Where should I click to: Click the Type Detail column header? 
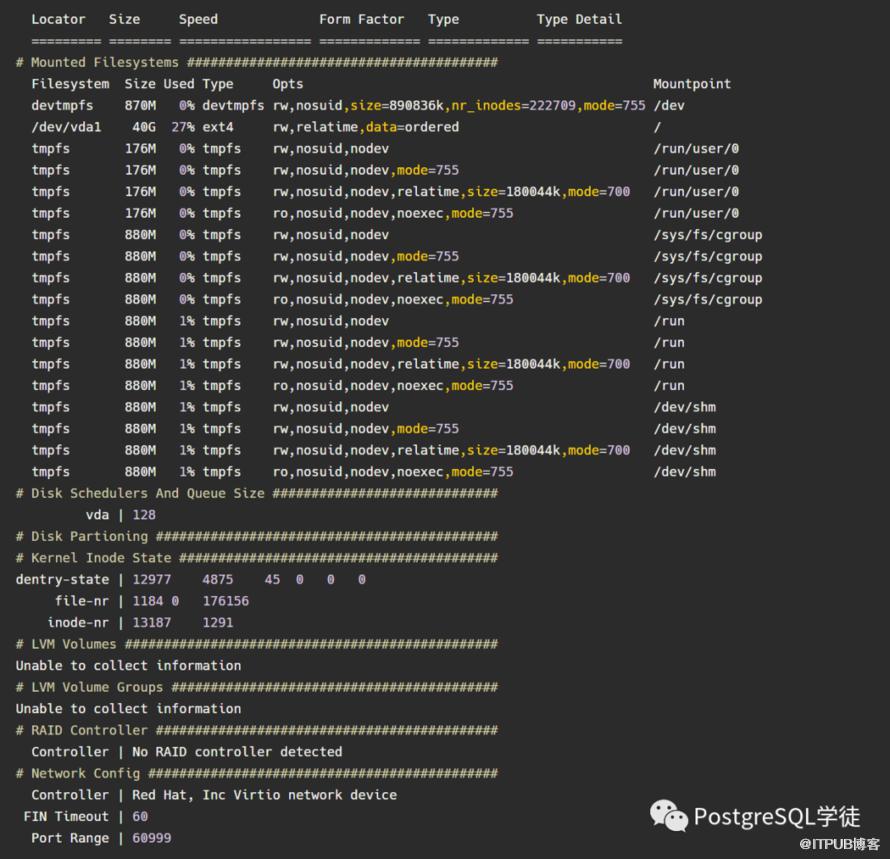[x=579, y=19]
